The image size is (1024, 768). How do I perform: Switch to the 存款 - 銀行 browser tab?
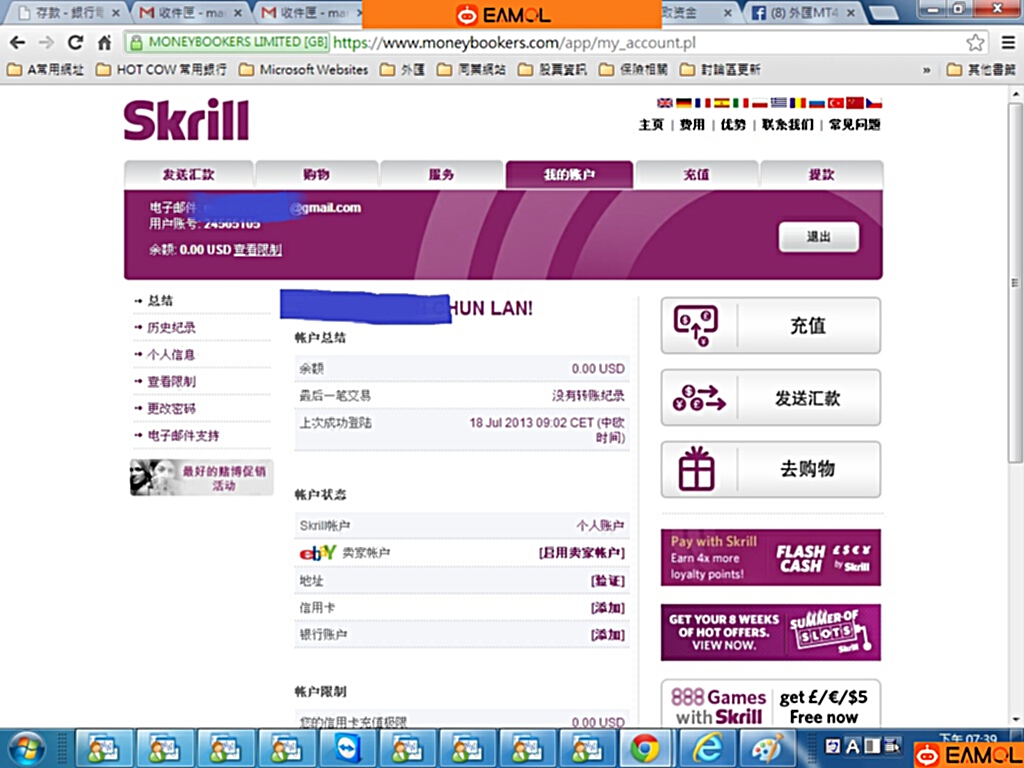click(67, 13)
